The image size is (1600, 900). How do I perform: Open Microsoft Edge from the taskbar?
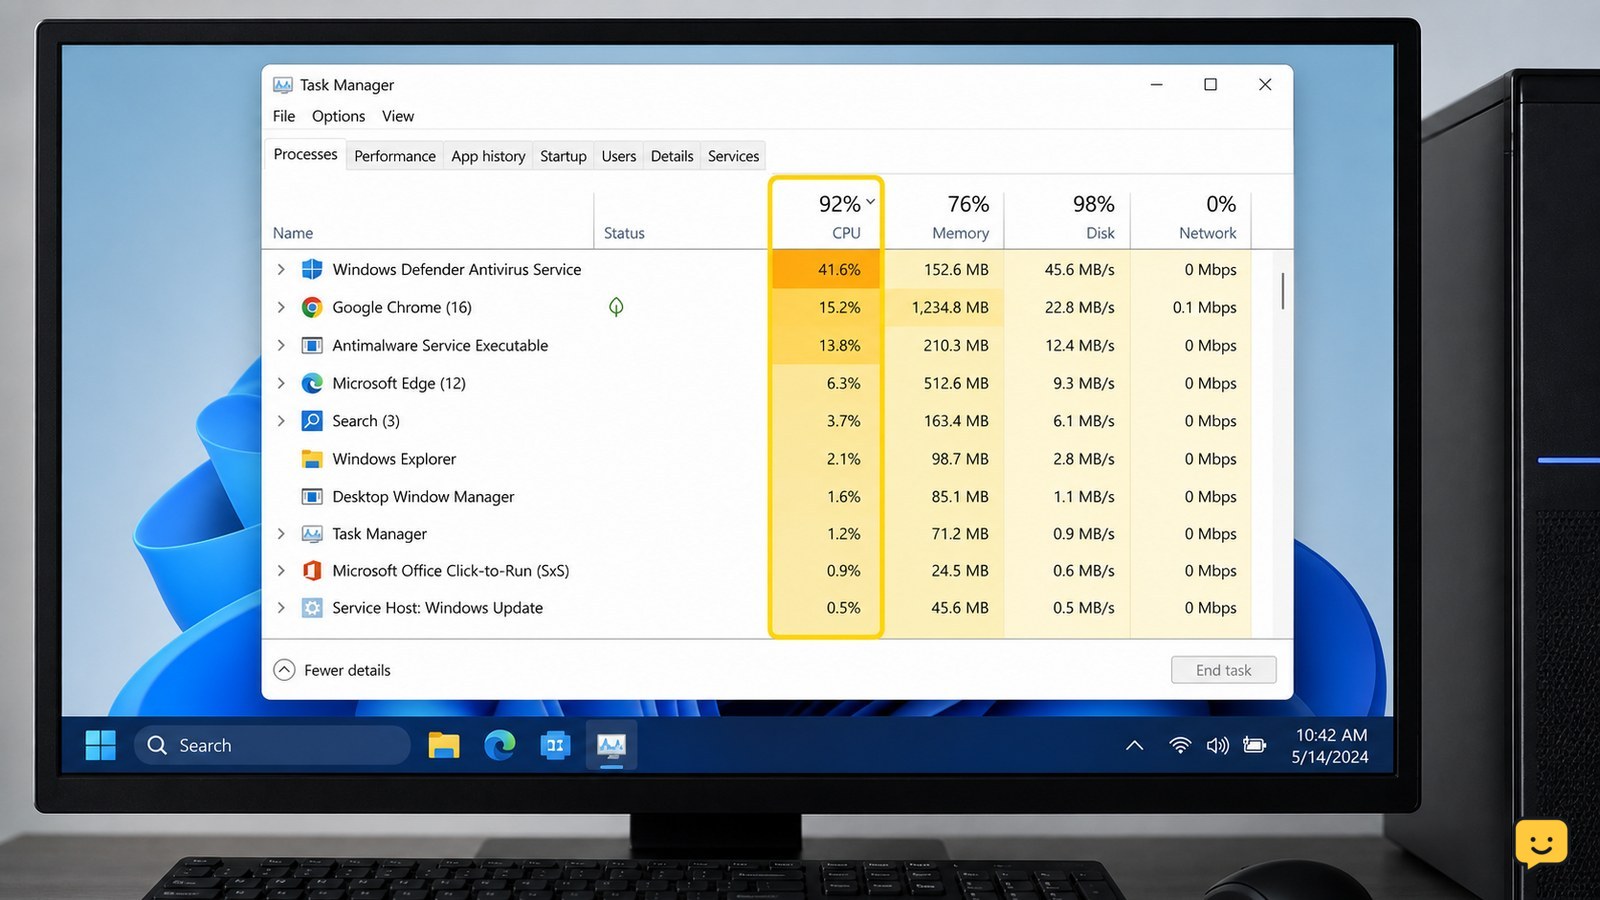(x=500, y=745)
